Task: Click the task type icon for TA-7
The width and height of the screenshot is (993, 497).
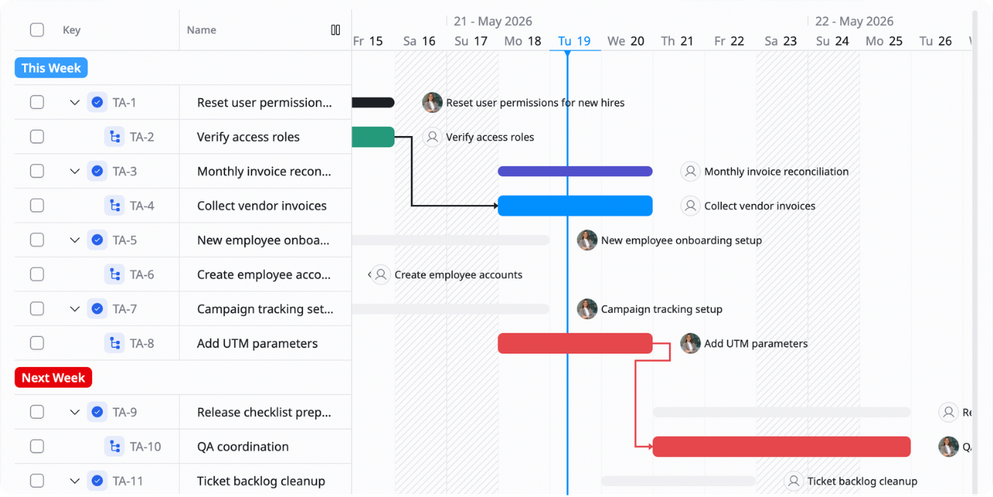Action: coord(97,309)
